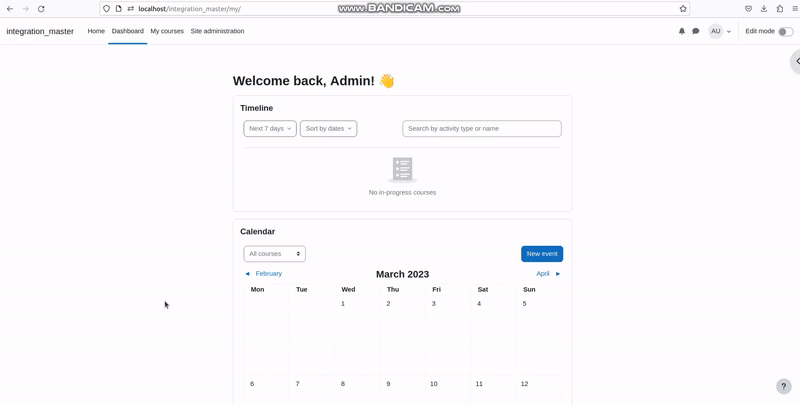This screenshot has height=405, width=800.
Task: Select calendar day 7
Action: tap(297, 384)
